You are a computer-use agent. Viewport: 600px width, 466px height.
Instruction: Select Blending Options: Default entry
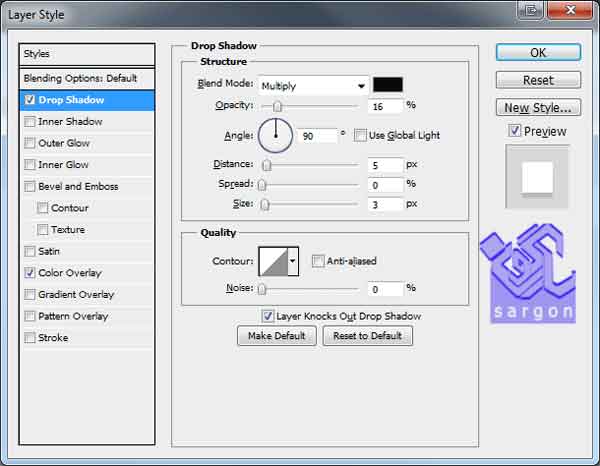[x=87, y=78]
